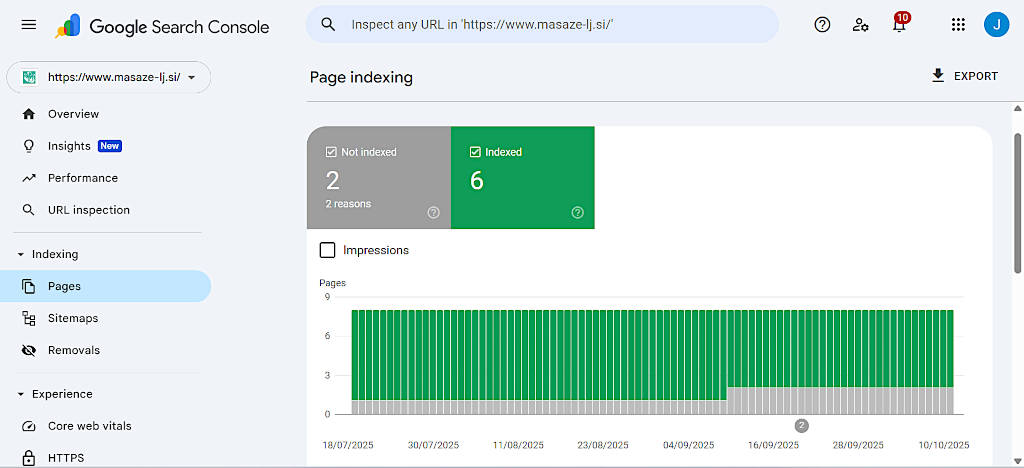The width and height of the screenshot is (1024, 468).
Task: Click the Help question mark icon
Action: point(822,25)
